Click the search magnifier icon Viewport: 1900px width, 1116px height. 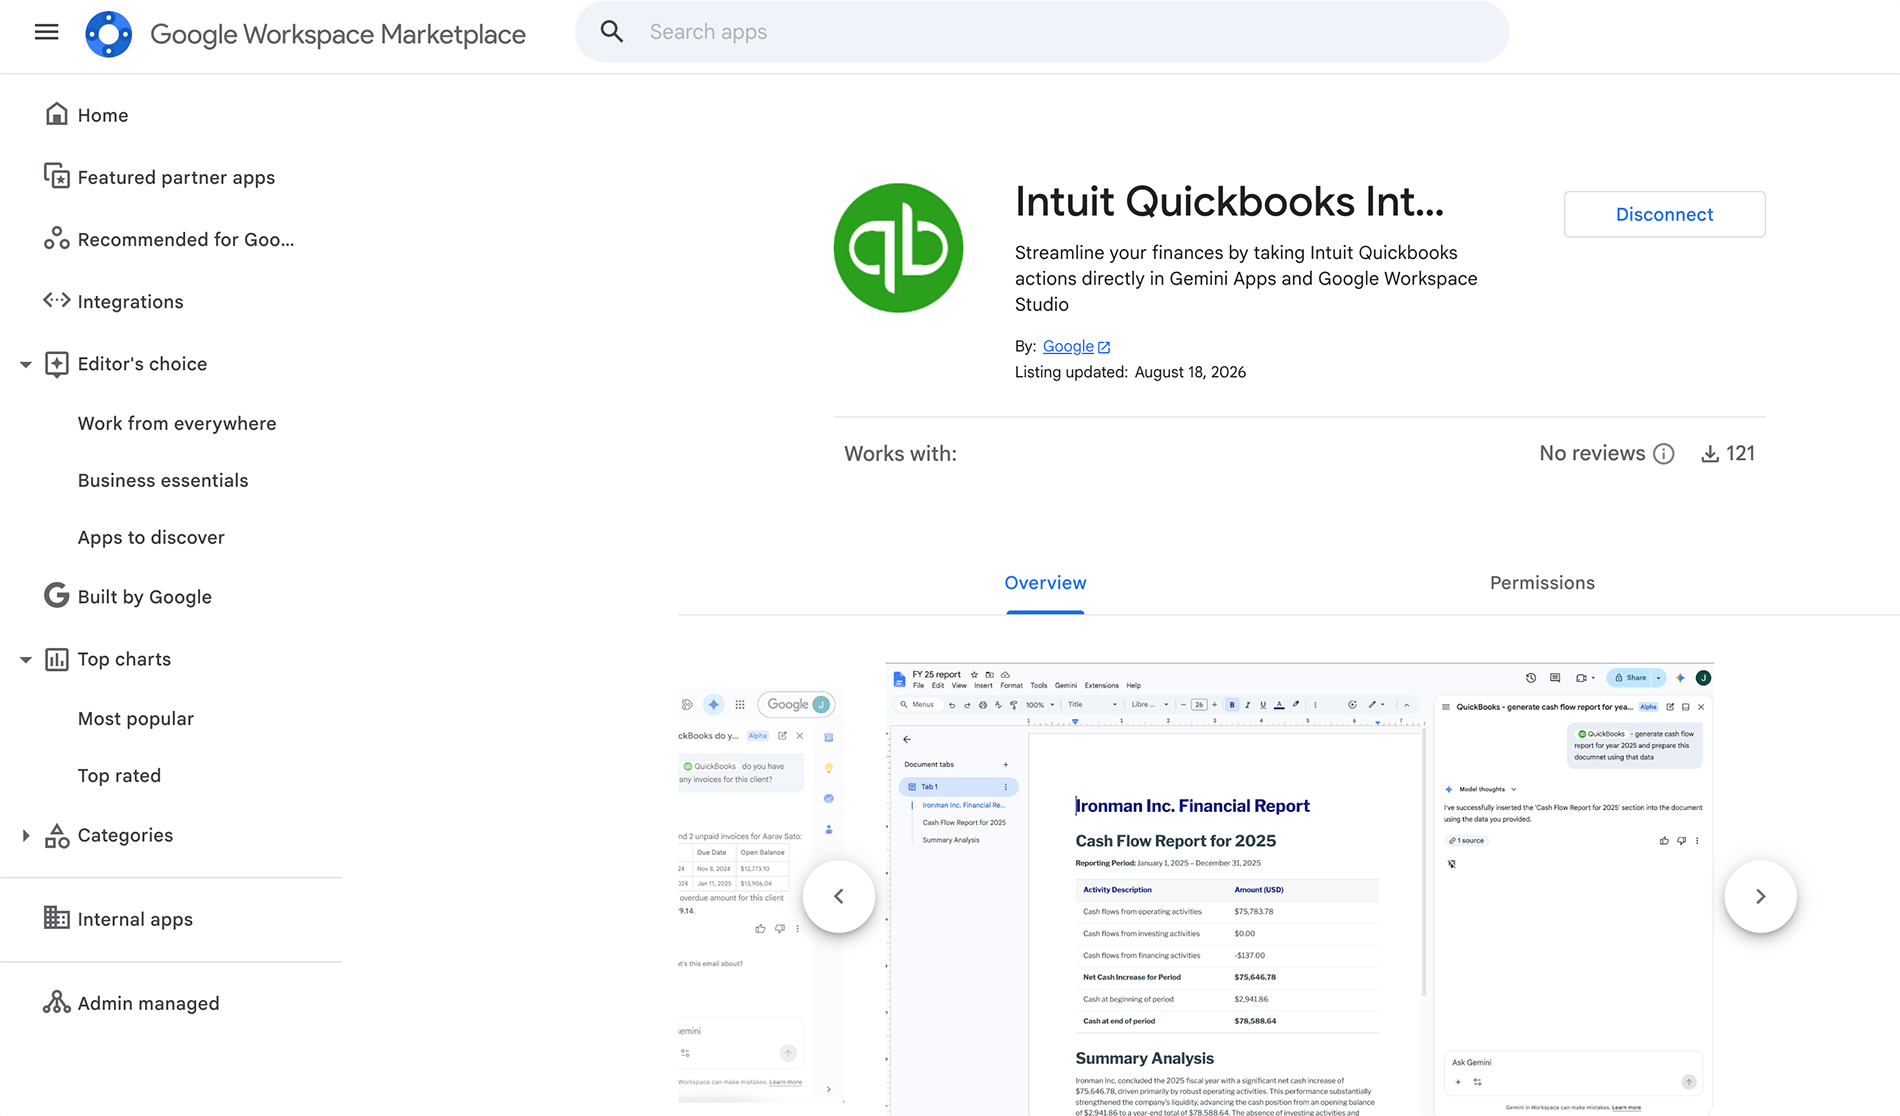point(612,32)
